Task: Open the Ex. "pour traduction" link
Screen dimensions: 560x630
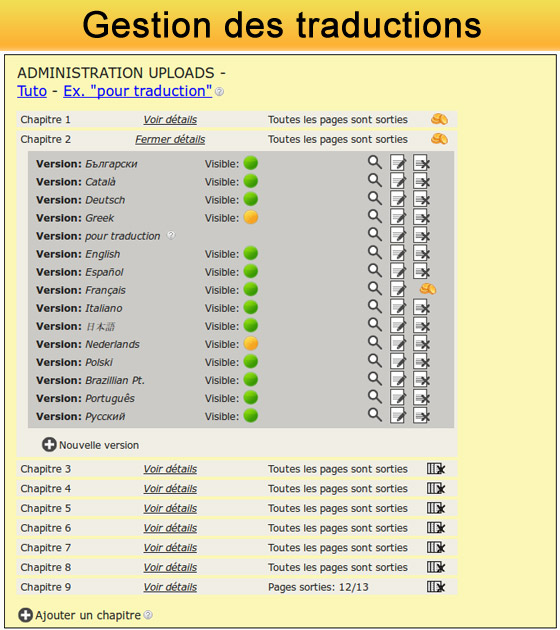Action: (138, 91)
